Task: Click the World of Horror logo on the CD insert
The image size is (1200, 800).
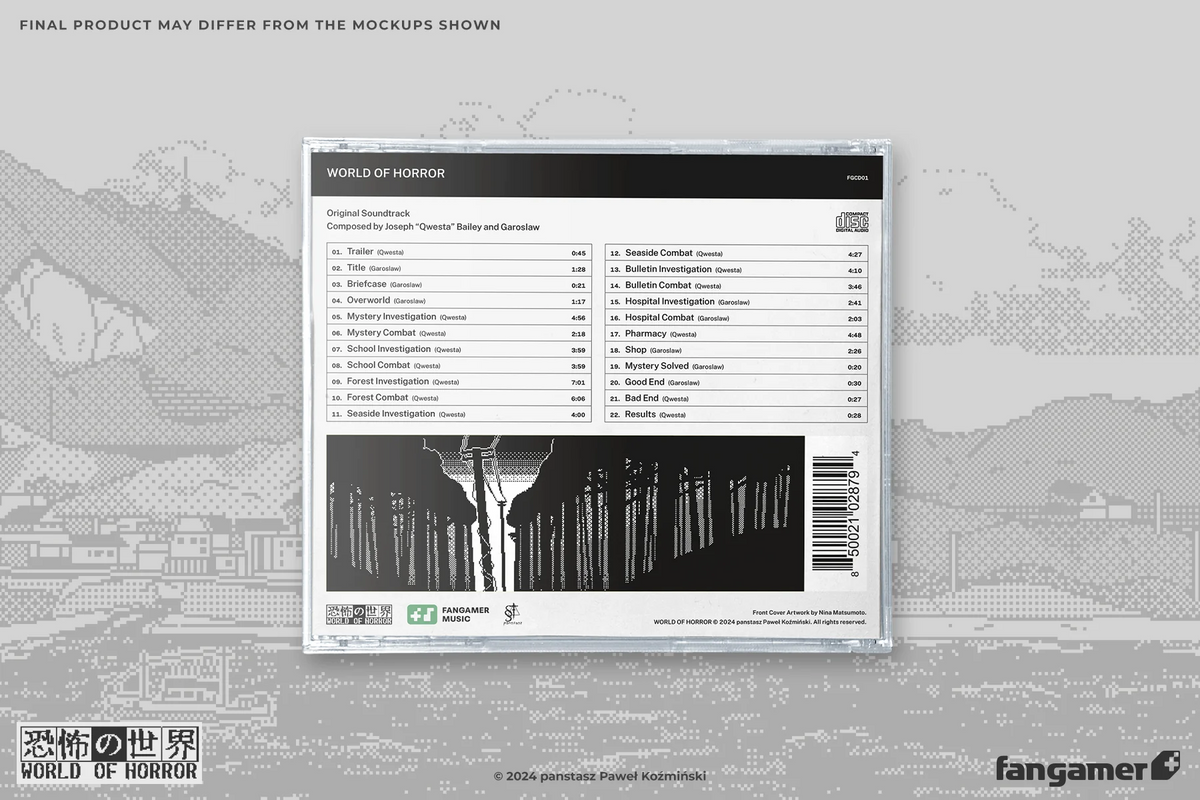Action: point(359,614)
